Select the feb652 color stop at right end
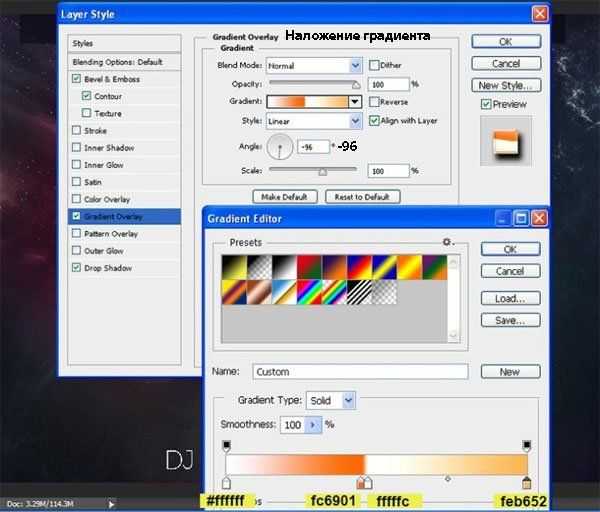 527,483
